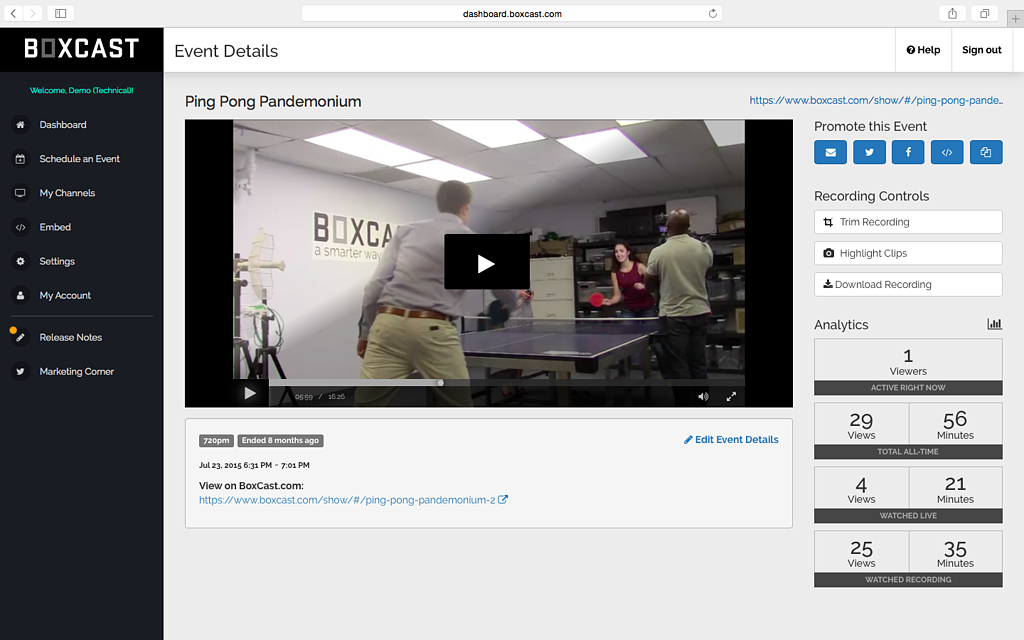The height and width of the screenshot is (640, 1024).
Task: Share event via Facebook icon button
Action: pyautogui.click(x=908, y=152)
